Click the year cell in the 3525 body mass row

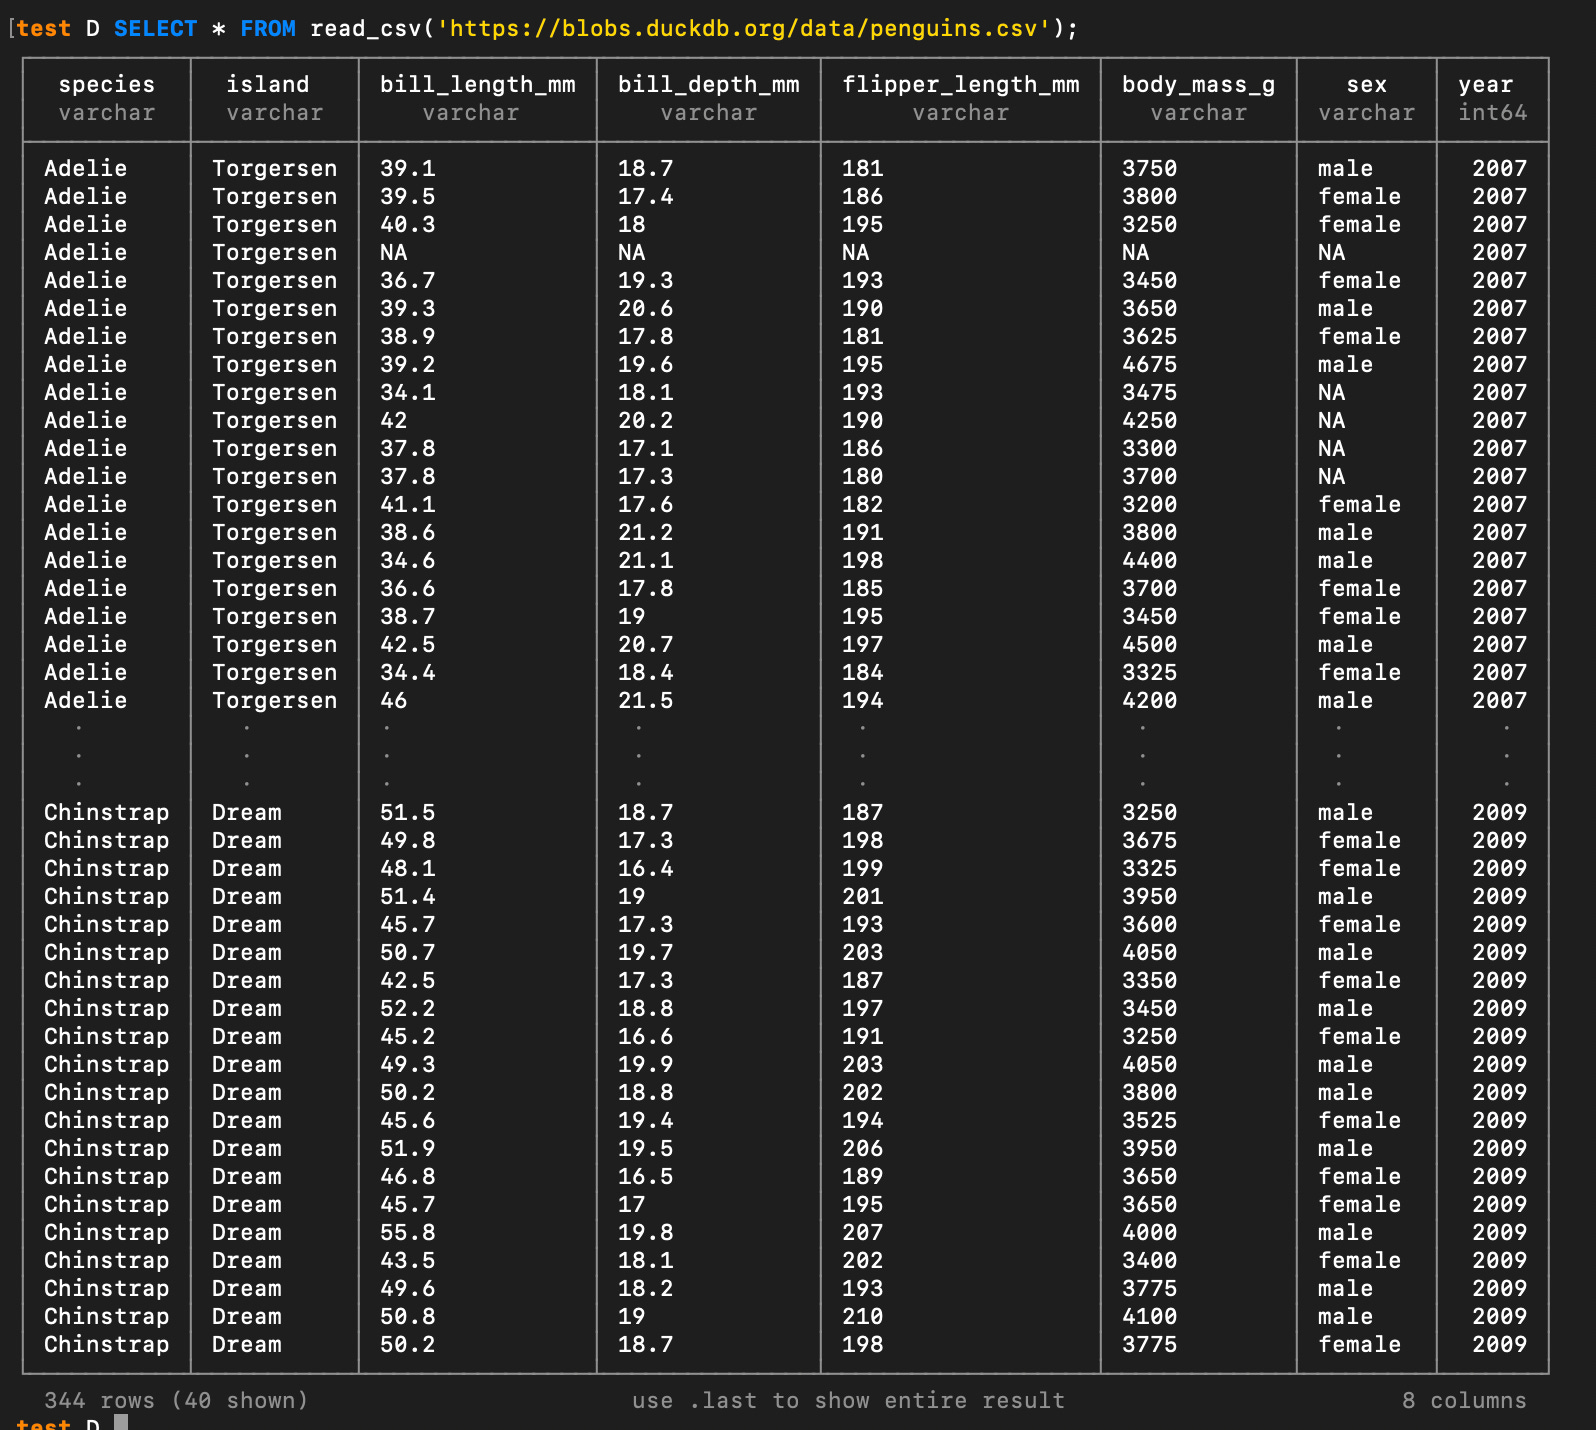1500,1120
